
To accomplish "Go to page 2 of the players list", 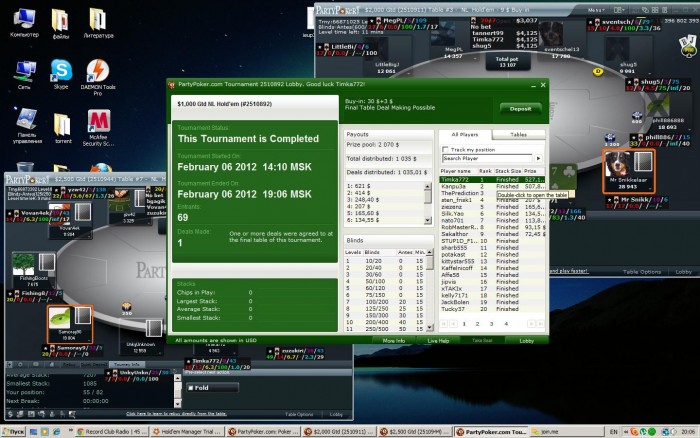I will 477,324.
